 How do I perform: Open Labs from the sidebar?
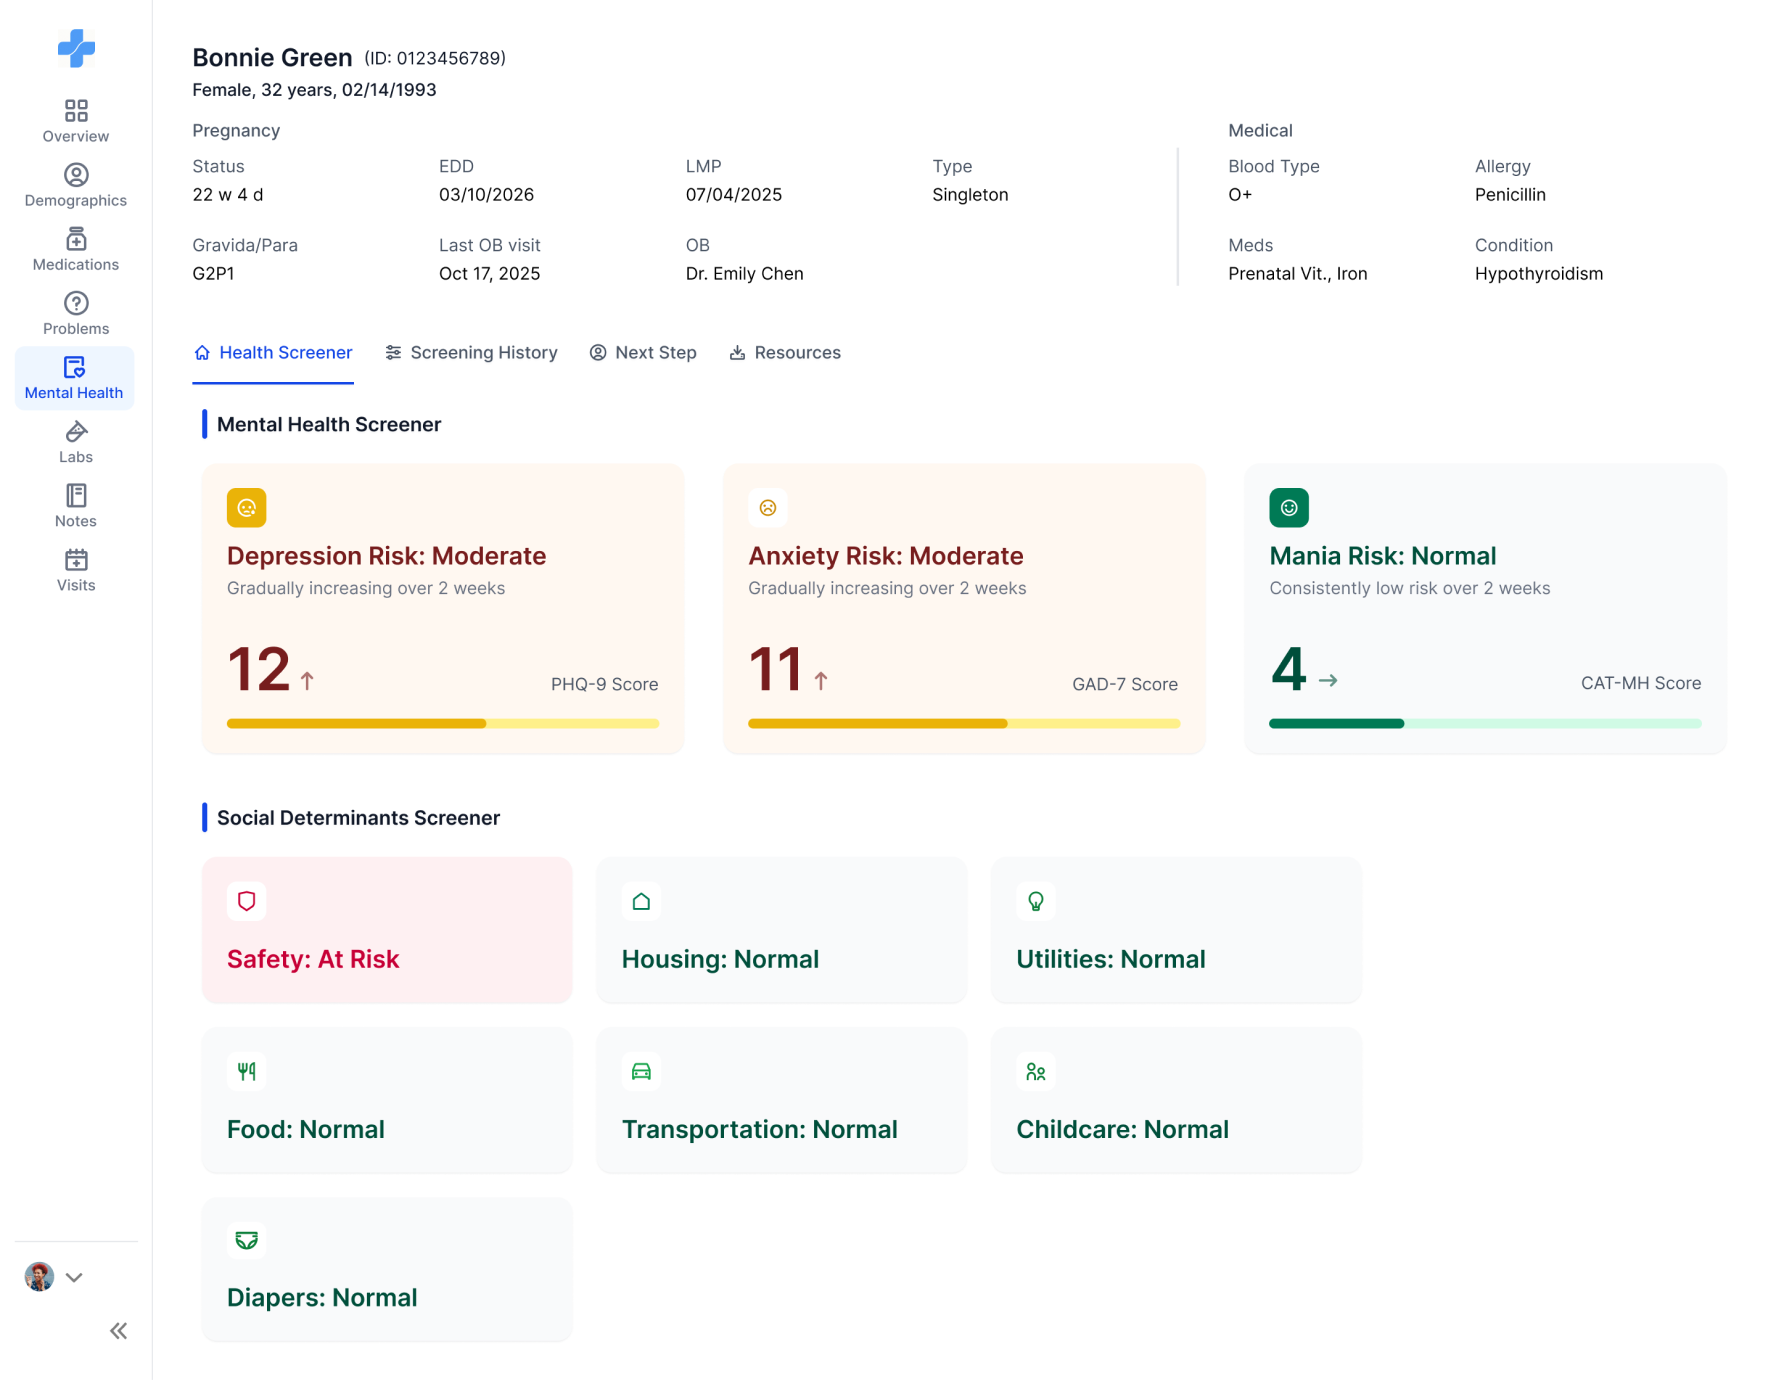(76, 442)
